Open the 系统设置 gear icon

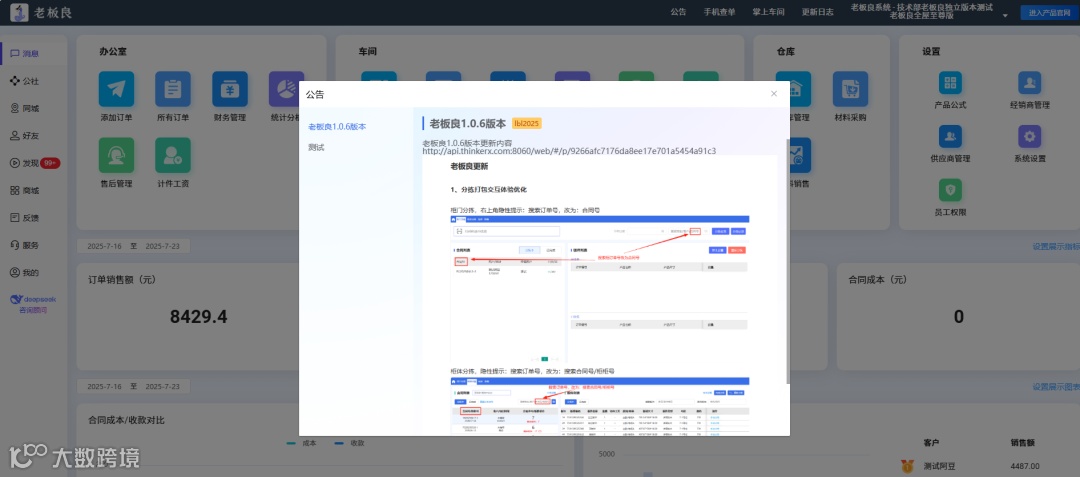coord(1030,136)
